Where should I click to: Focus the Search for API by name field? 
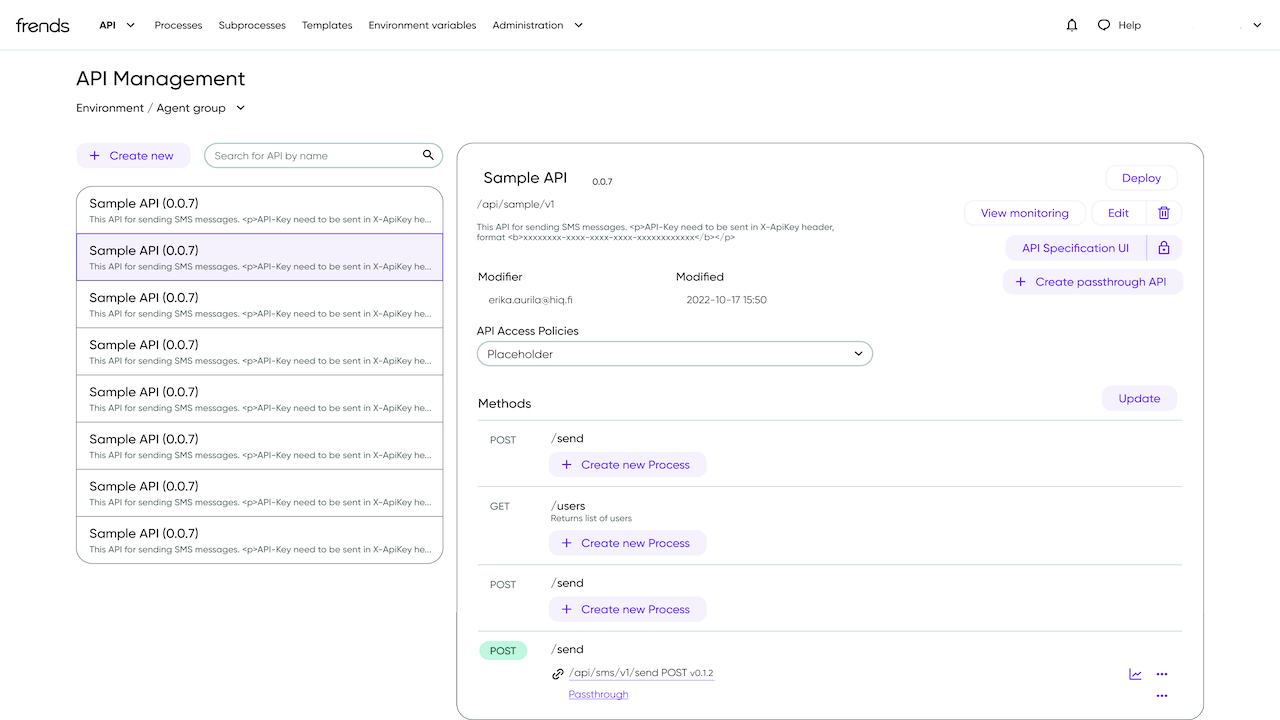pos(323,155)
